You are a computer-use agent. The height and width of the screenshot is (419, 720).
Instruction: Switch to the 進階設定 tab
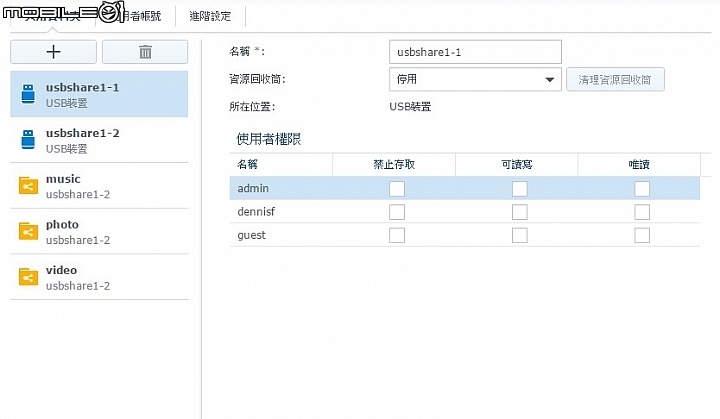point(210,17)
